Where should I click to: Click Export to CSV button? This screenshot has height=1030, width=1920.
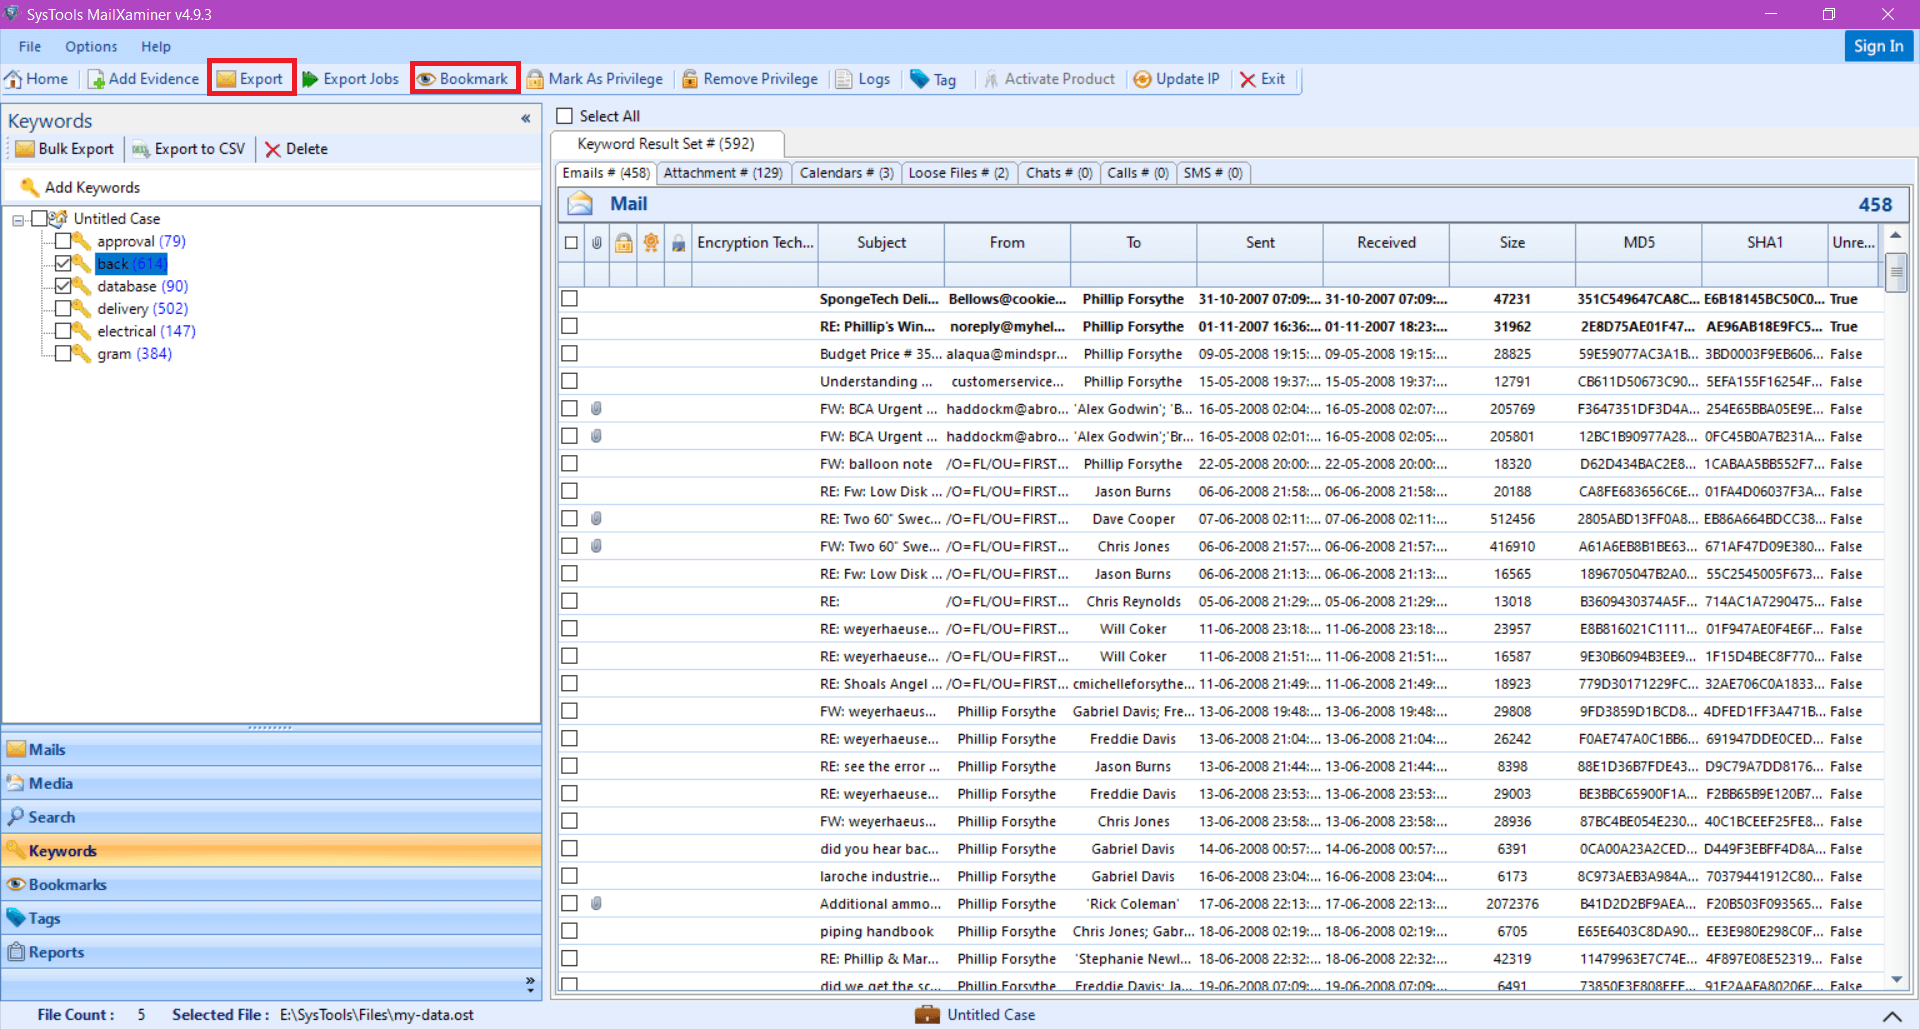click(x=189, y=149)
